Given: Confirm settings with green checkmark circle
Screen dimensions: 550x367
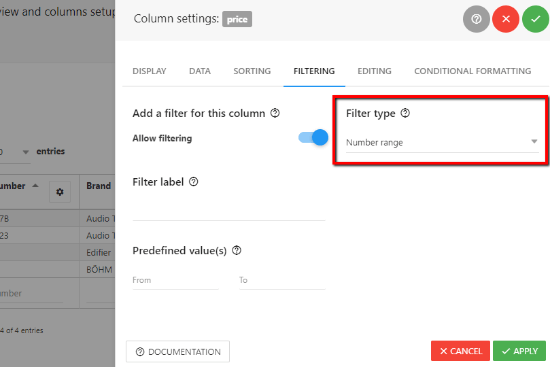Looking at the screenshot, I should (536, 19).
